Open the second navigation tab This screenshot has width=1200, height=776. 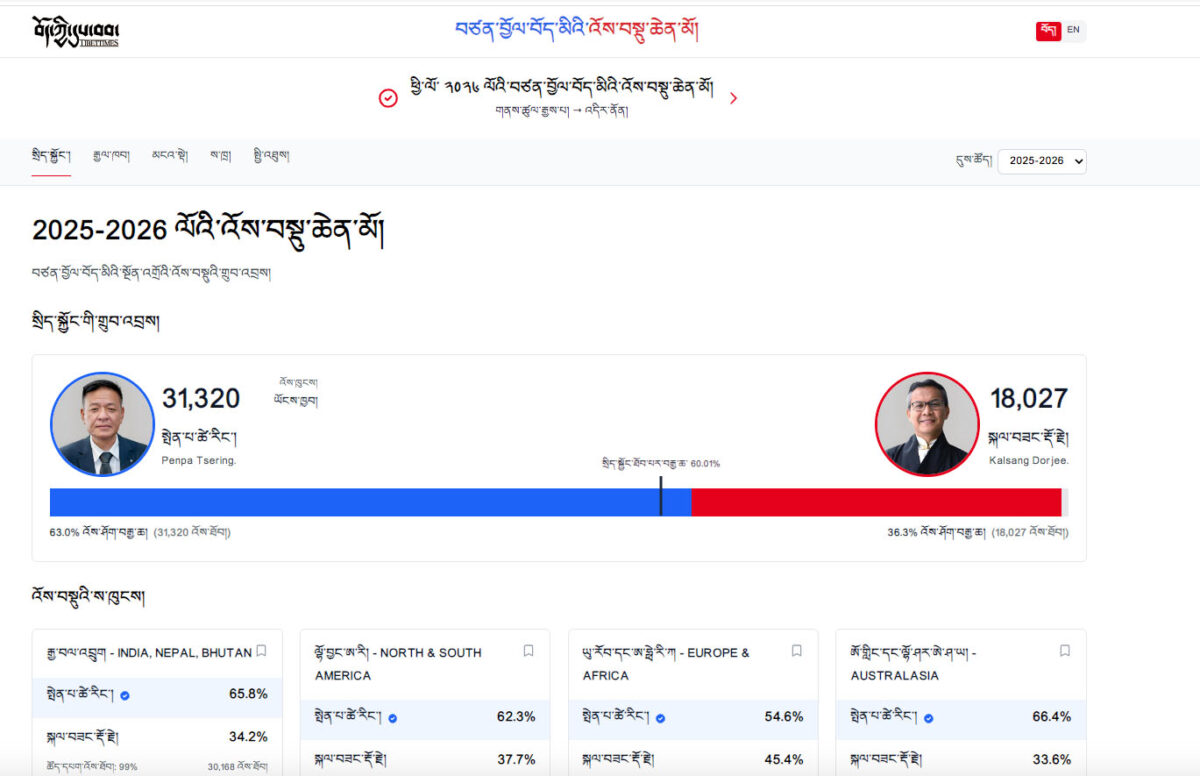110,156
